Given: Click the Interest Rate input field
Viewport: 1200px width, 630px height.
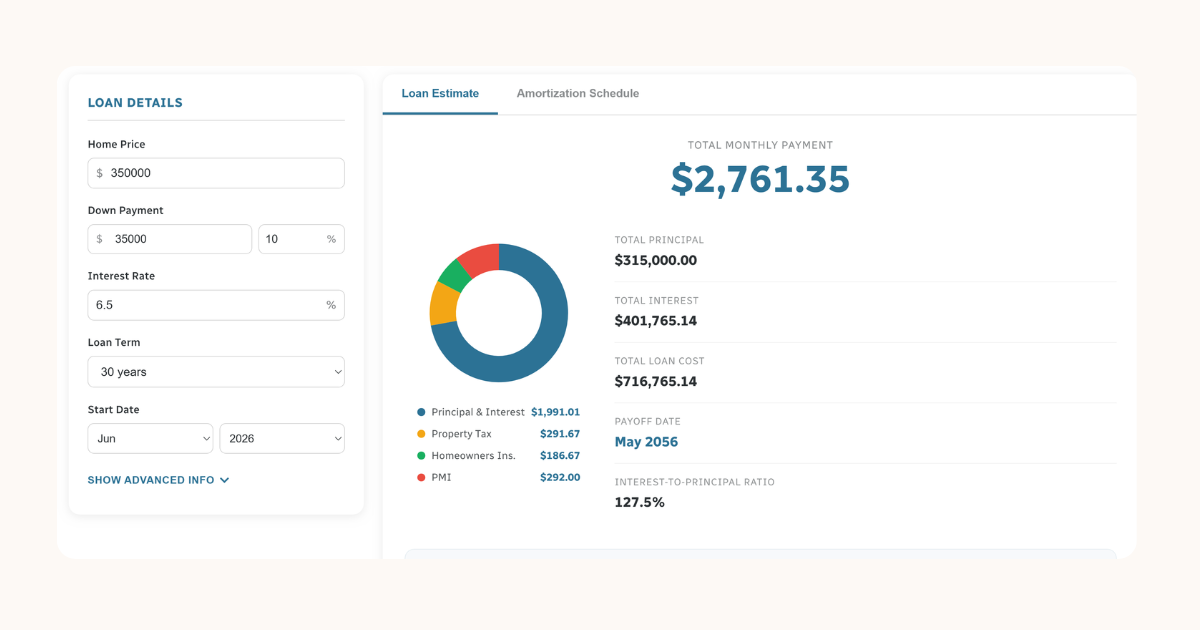Looking at the screenshot, I should 216,305.
